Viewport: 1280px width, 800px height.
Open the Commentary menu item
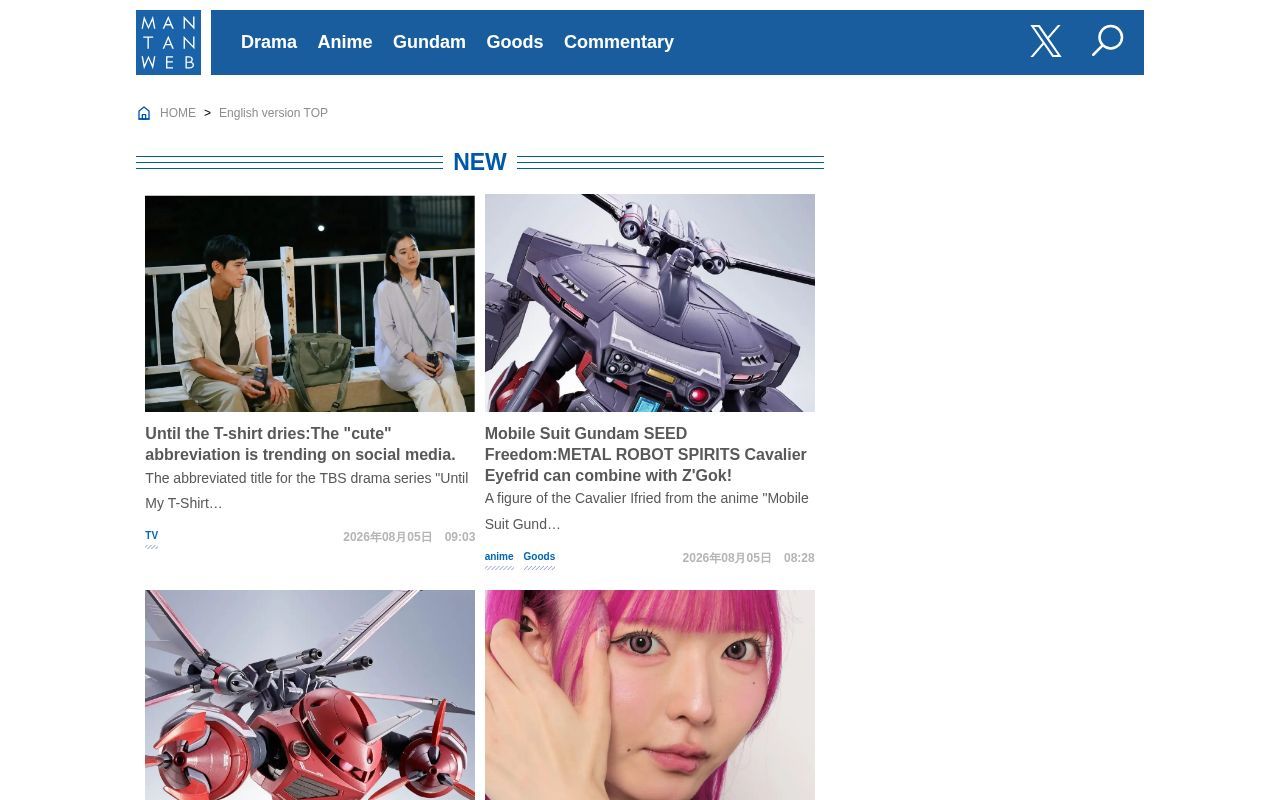[x=619, y=42]
